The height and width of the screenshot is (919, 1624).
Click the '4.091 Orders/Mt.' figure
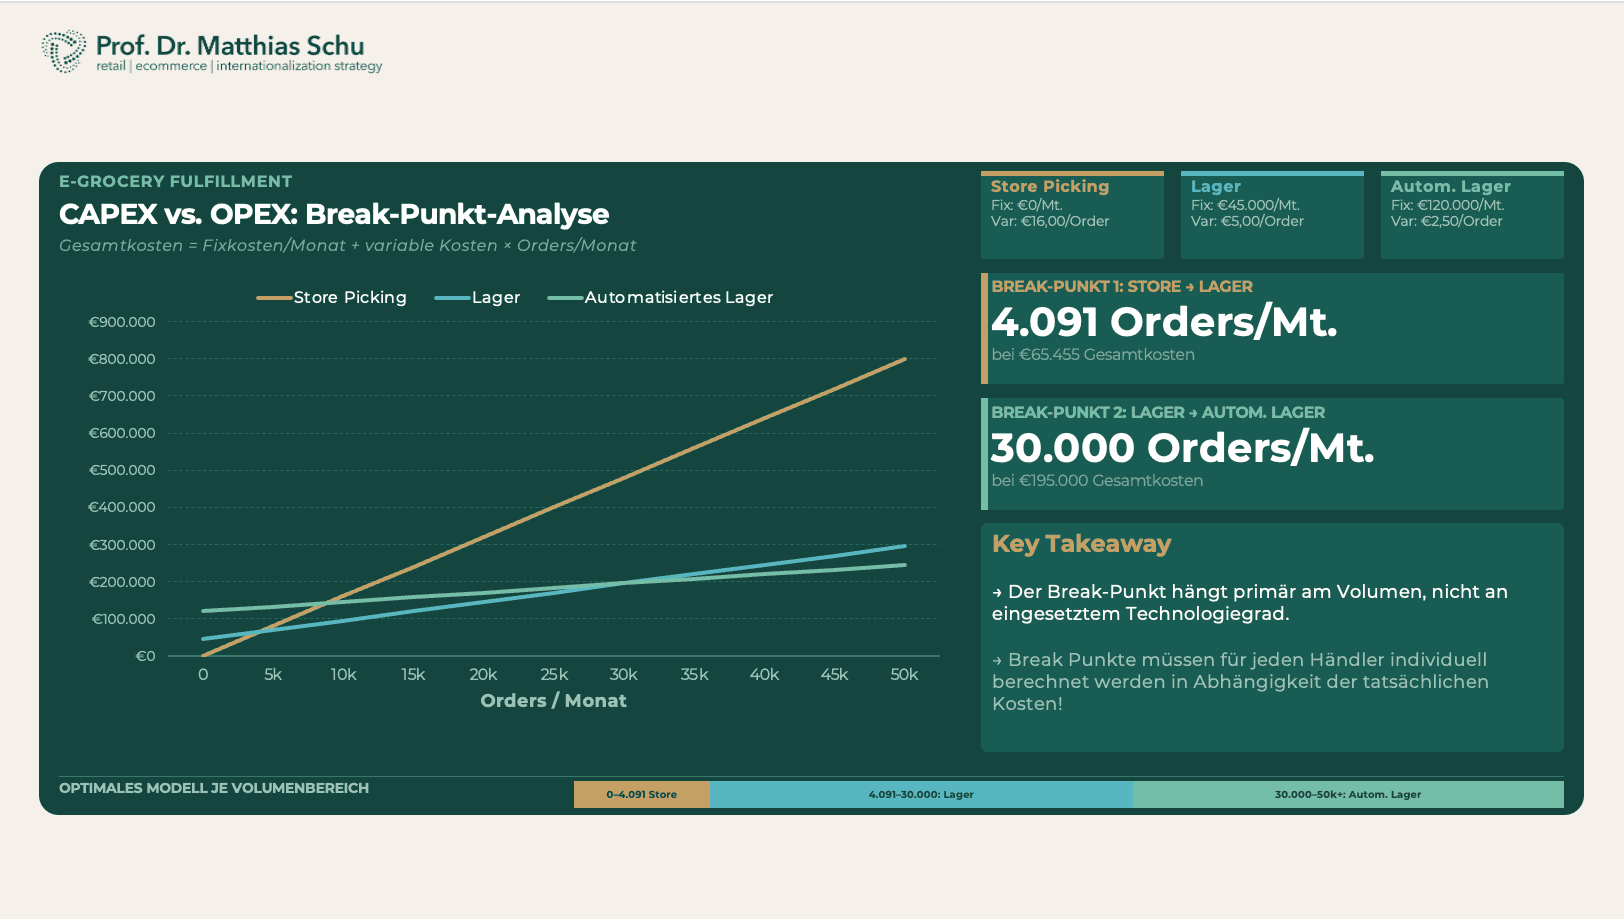(1164, 322)
